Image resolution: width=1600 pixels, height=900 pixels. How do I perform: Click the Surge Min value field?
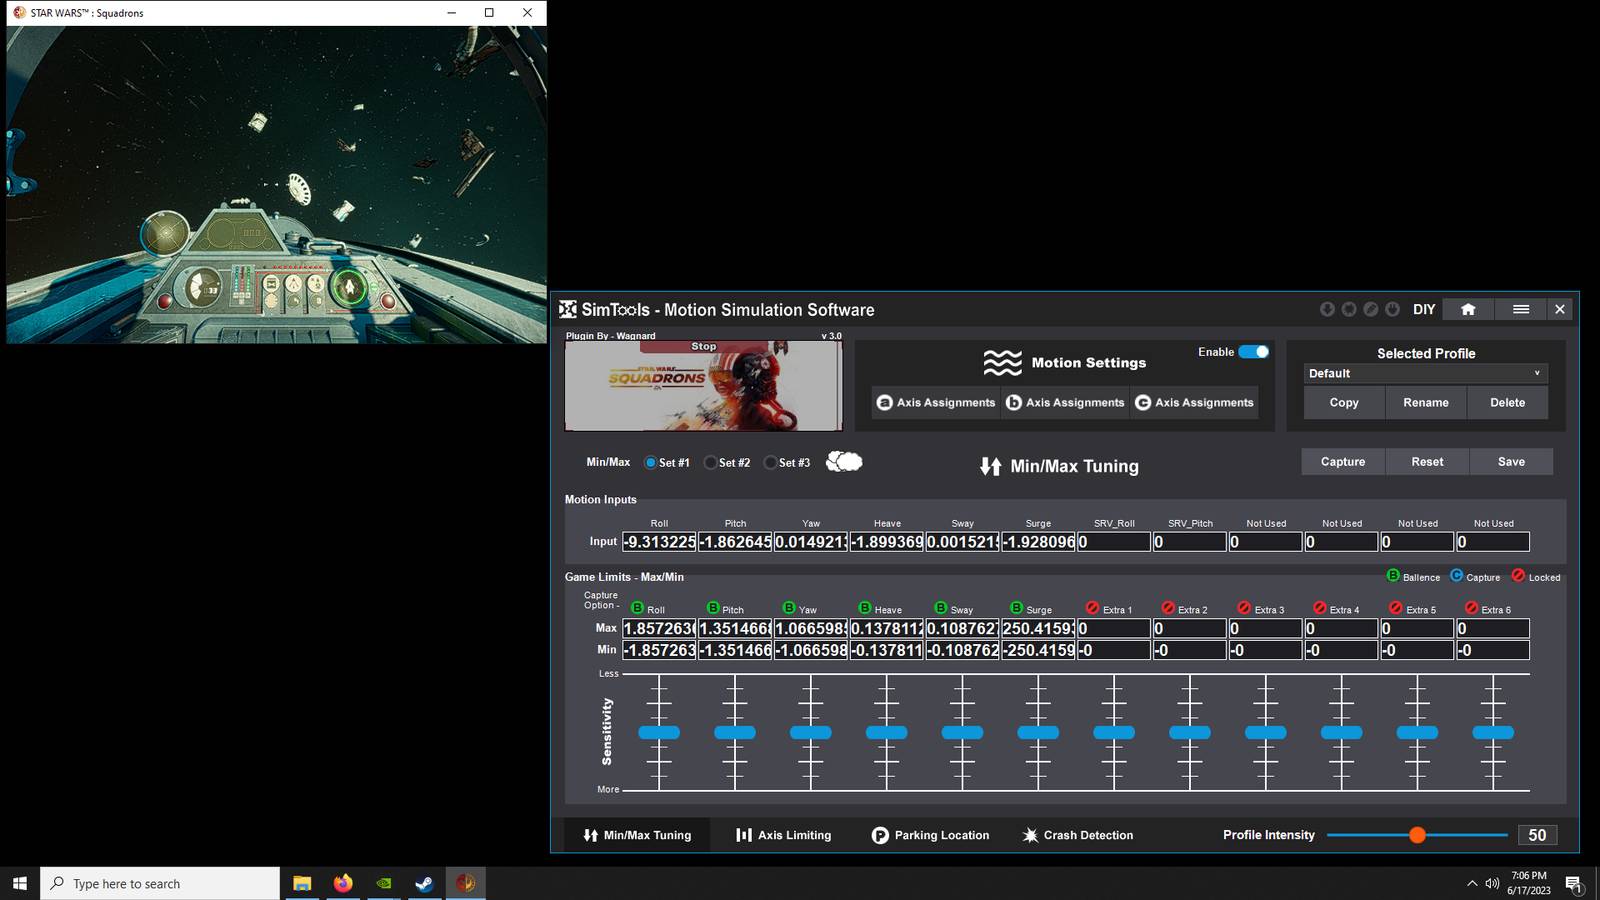pyautogui.click(x=1038, y=650)
